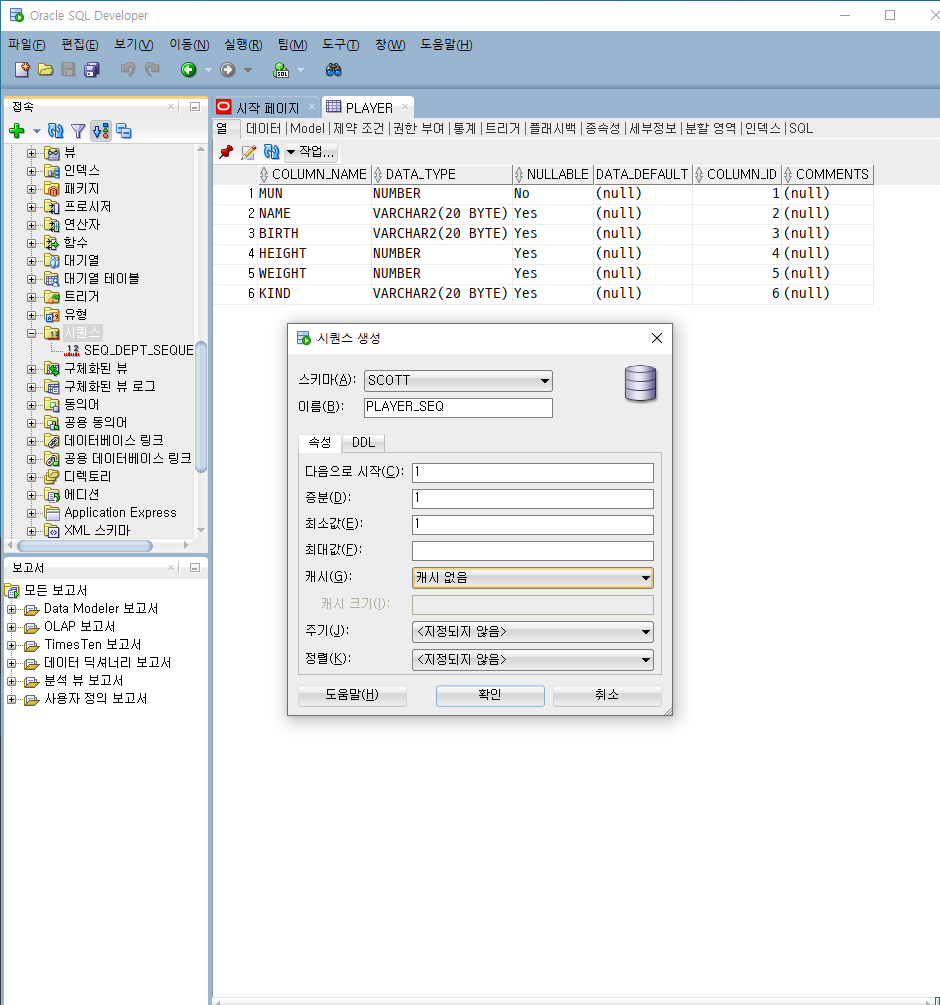The image size is (940, 1005).
Task: Expand the 뷰 tree node
Action: (x=31, y=153)
